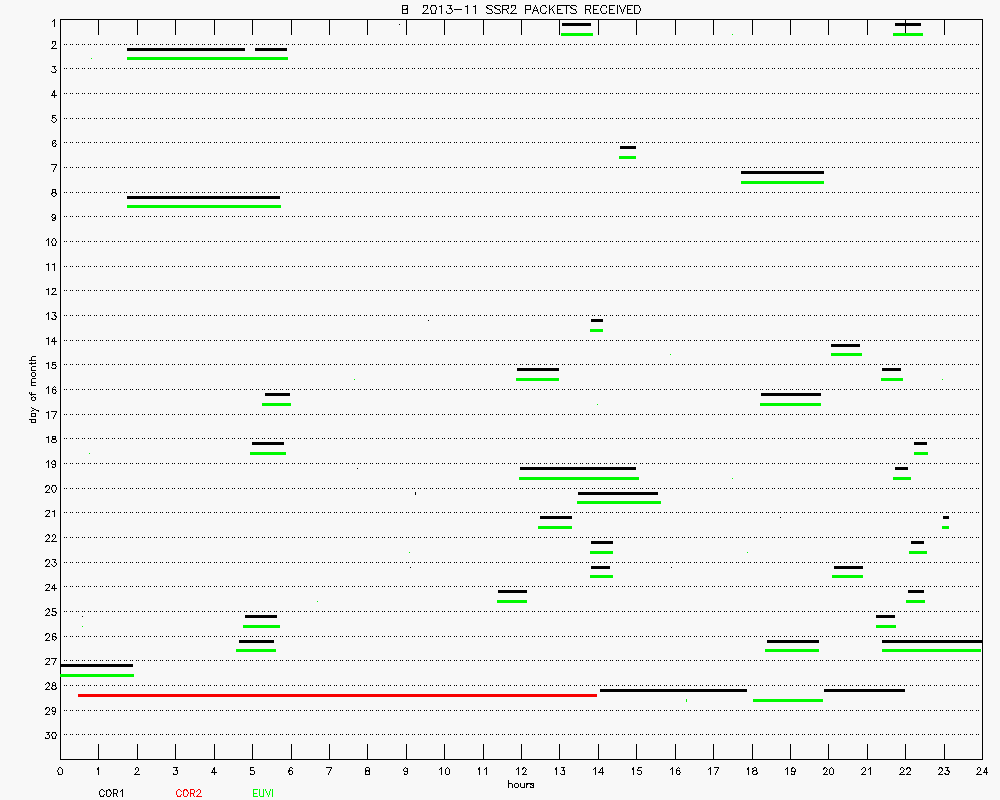Select the tiny black bar on day 21 near hour 23
Viewport: 1000px width, 800px height.
[x=945, y=518]
